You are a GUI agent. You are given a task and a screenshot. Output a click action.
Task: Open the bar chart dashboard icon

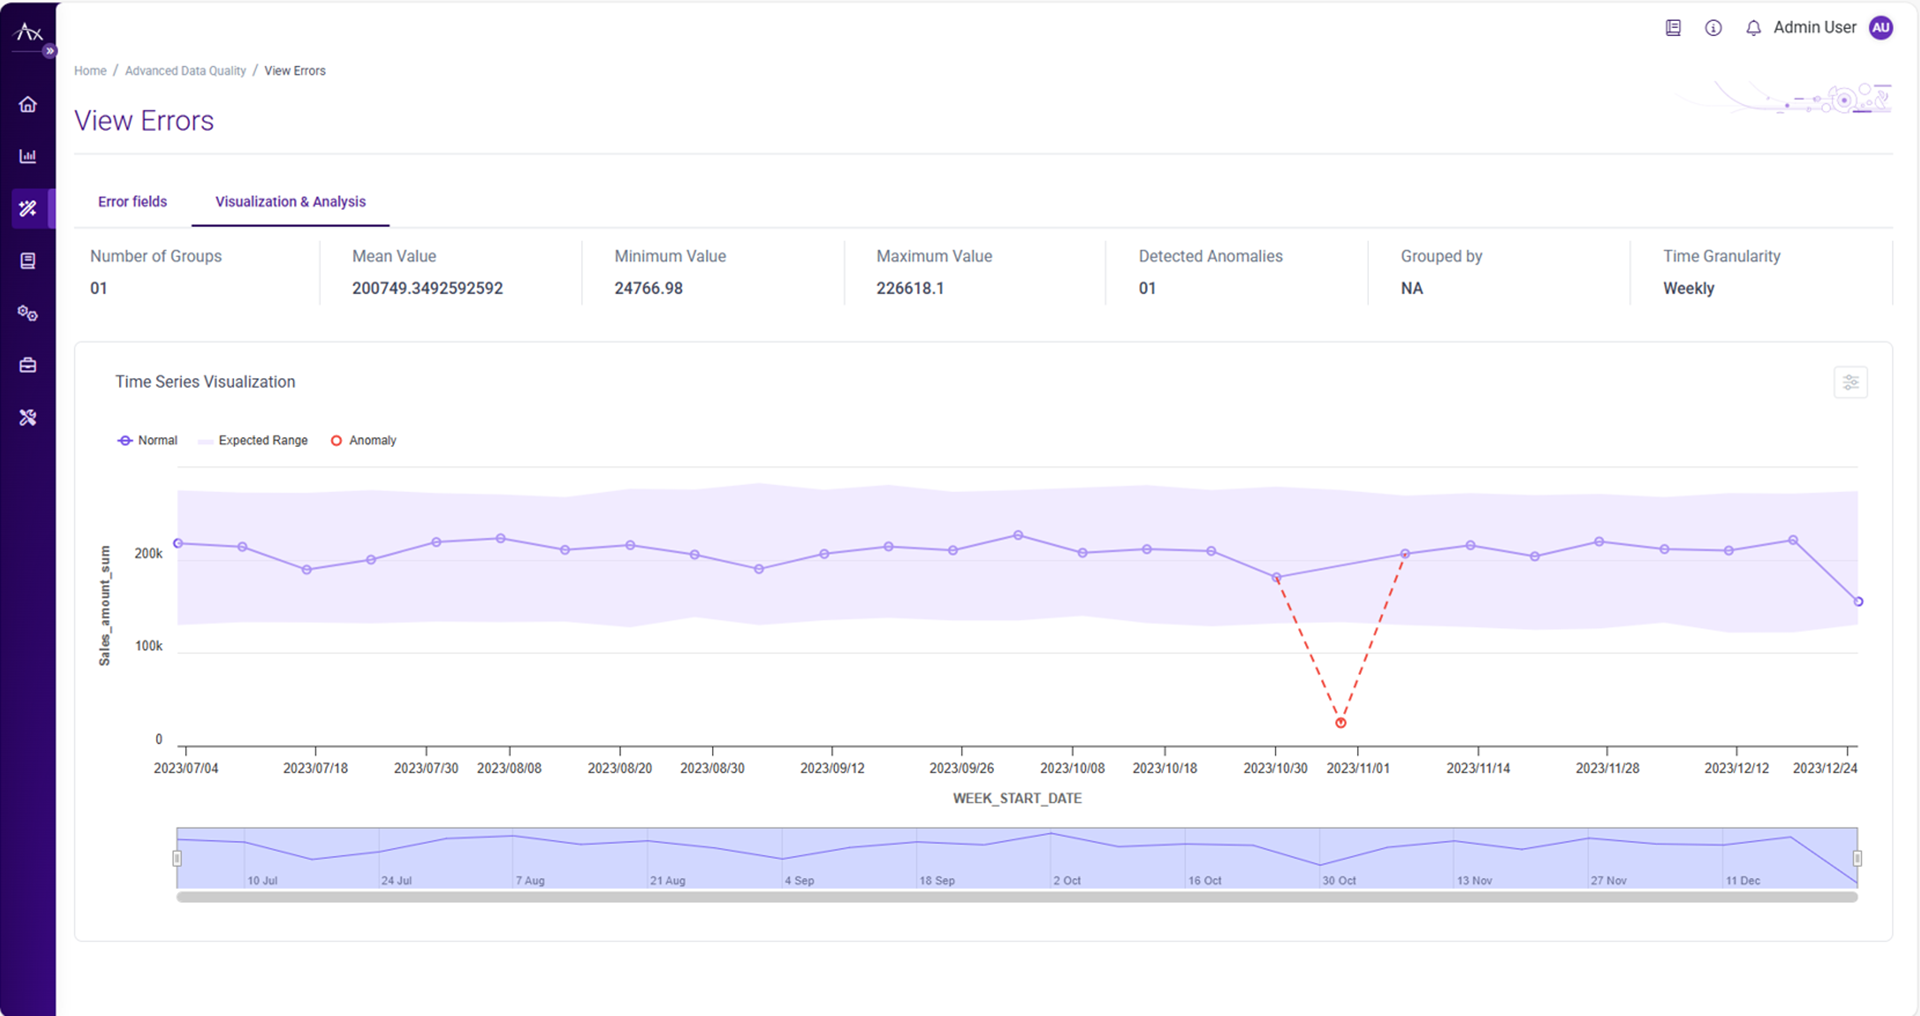(28, 156)
